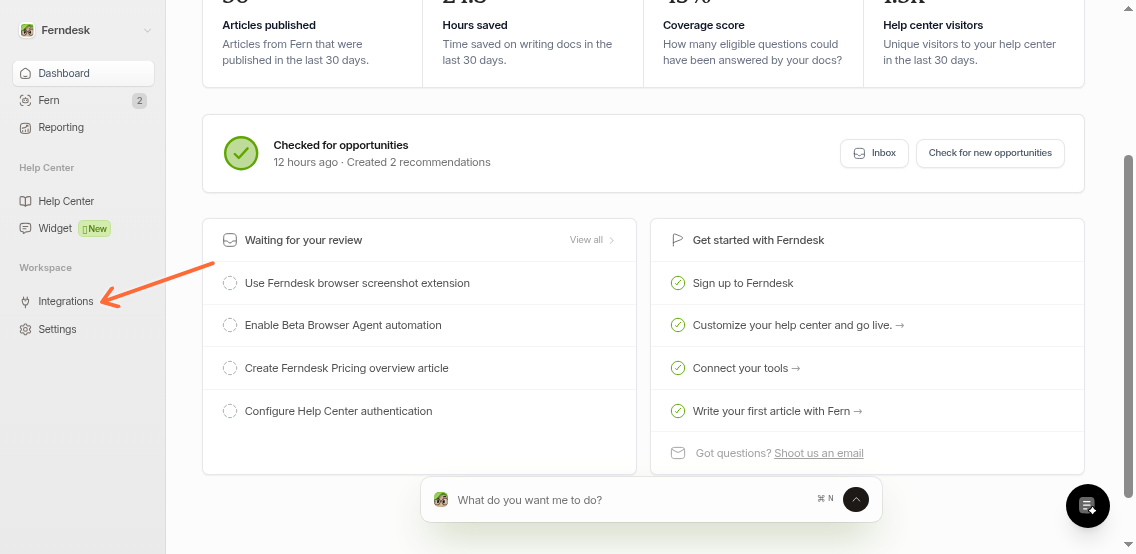Click the black send arrow button
This screenshot has height=554, width=1136.
[856, 499]
